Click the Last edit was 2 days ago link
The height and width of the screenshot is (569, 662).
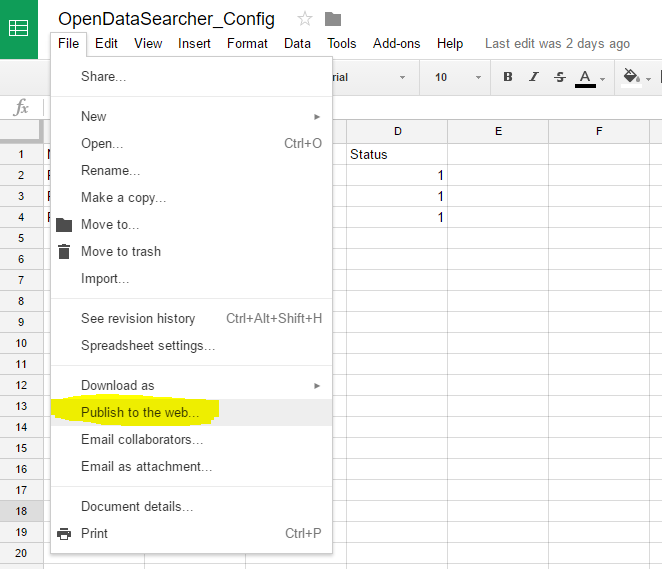[557, 43]
